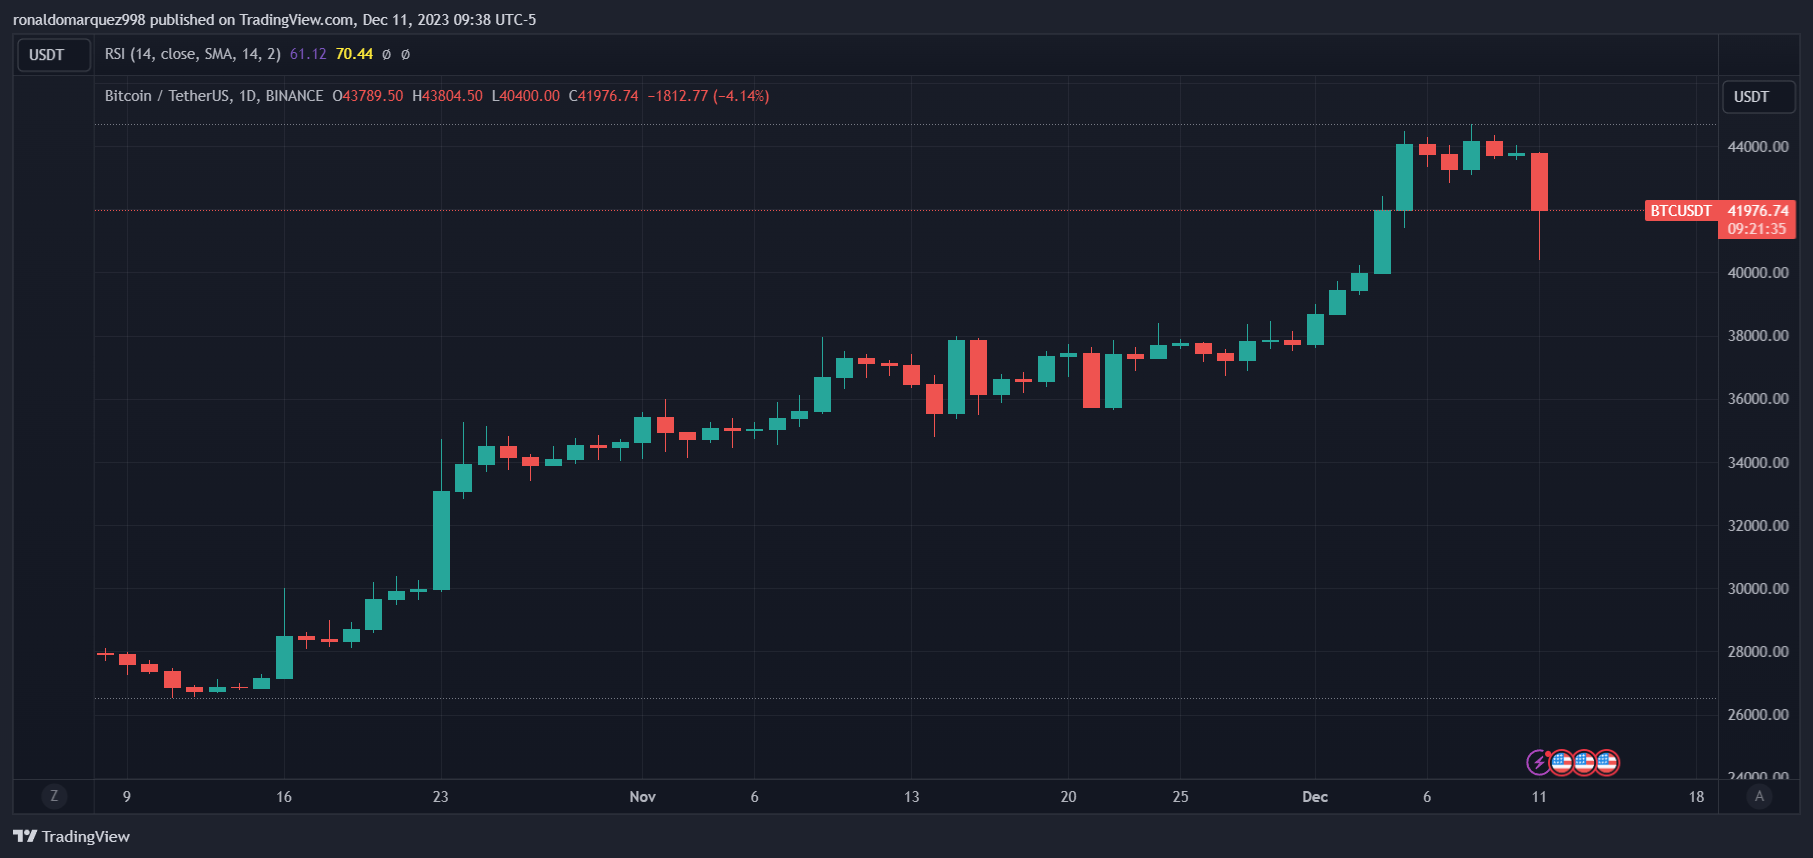Open the TradingView logo link
Screen dimensions: 1813x858
pos(71,836)
